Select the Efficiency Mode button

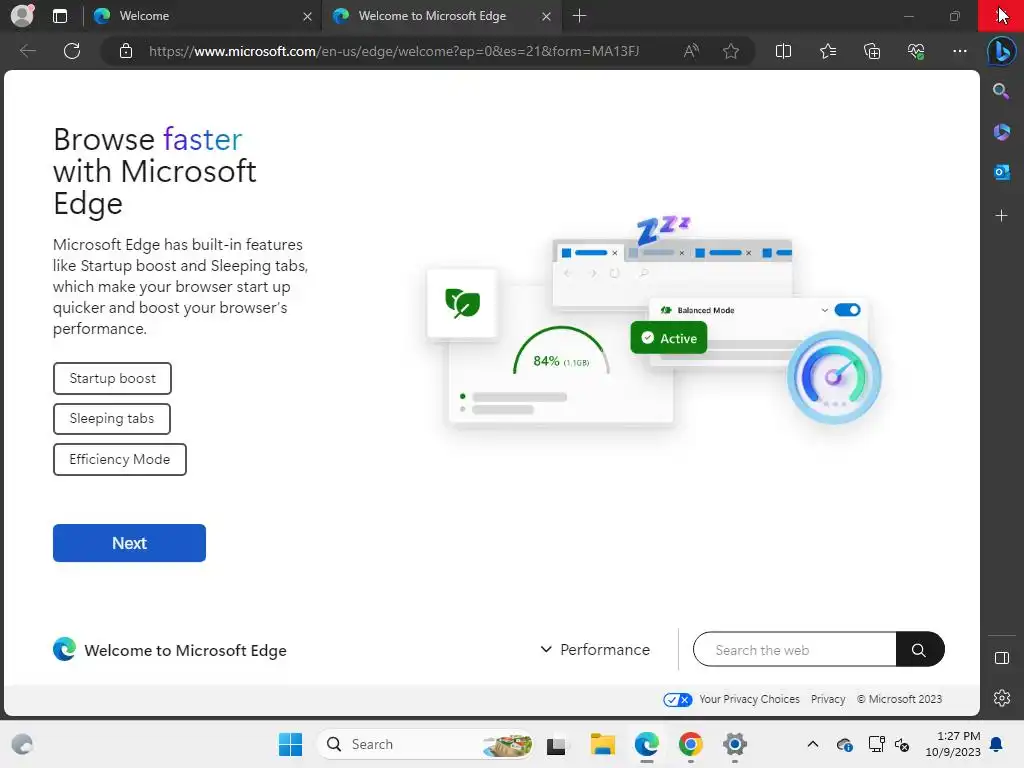(x=120, y=459)
